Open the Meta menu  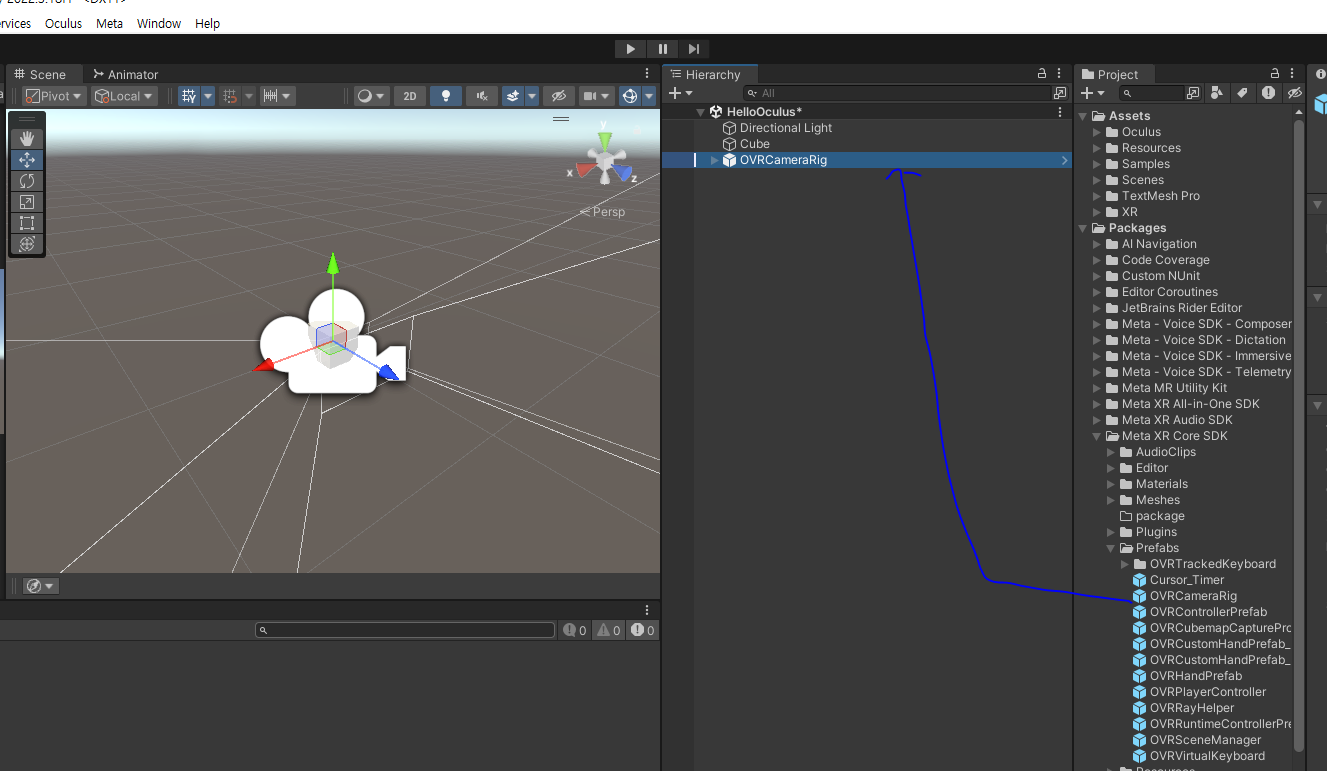point(109,23)
